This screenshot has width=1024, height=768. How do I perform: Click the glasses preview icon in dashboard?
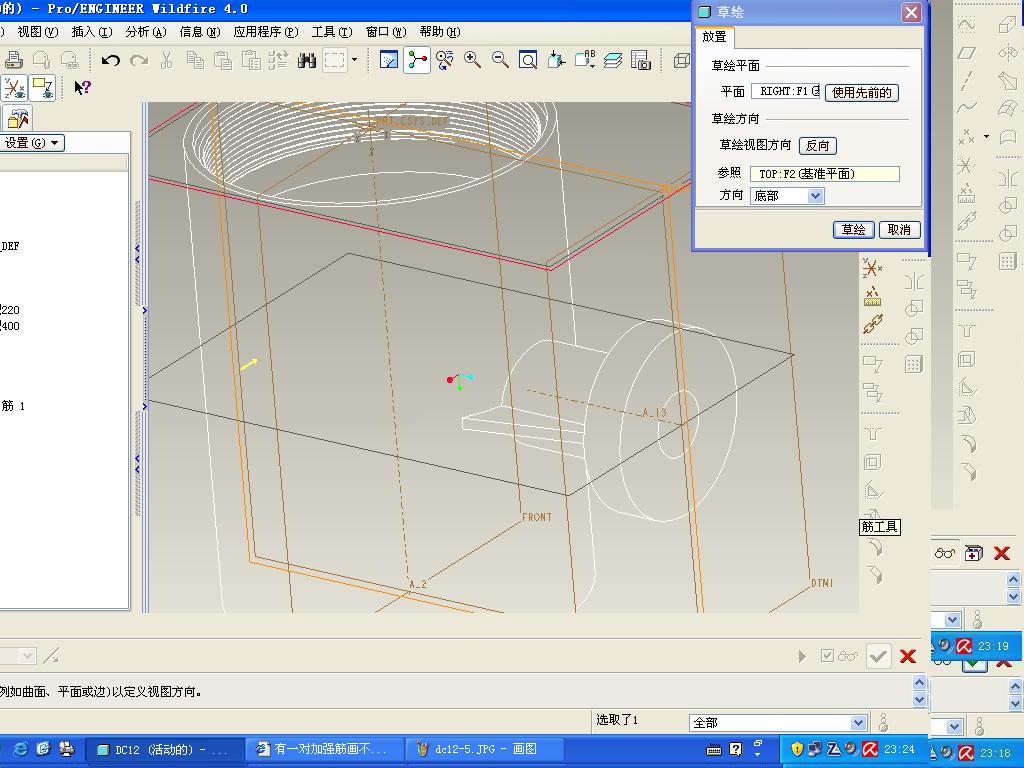tap(848, 656)
